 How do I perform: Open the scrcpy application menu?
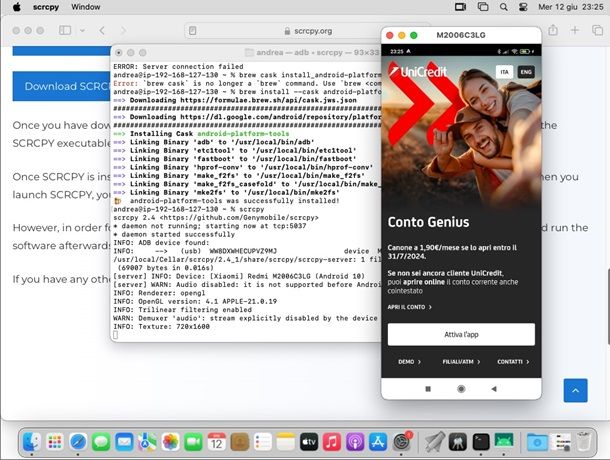pyautogui.click(x=46, y=7)
